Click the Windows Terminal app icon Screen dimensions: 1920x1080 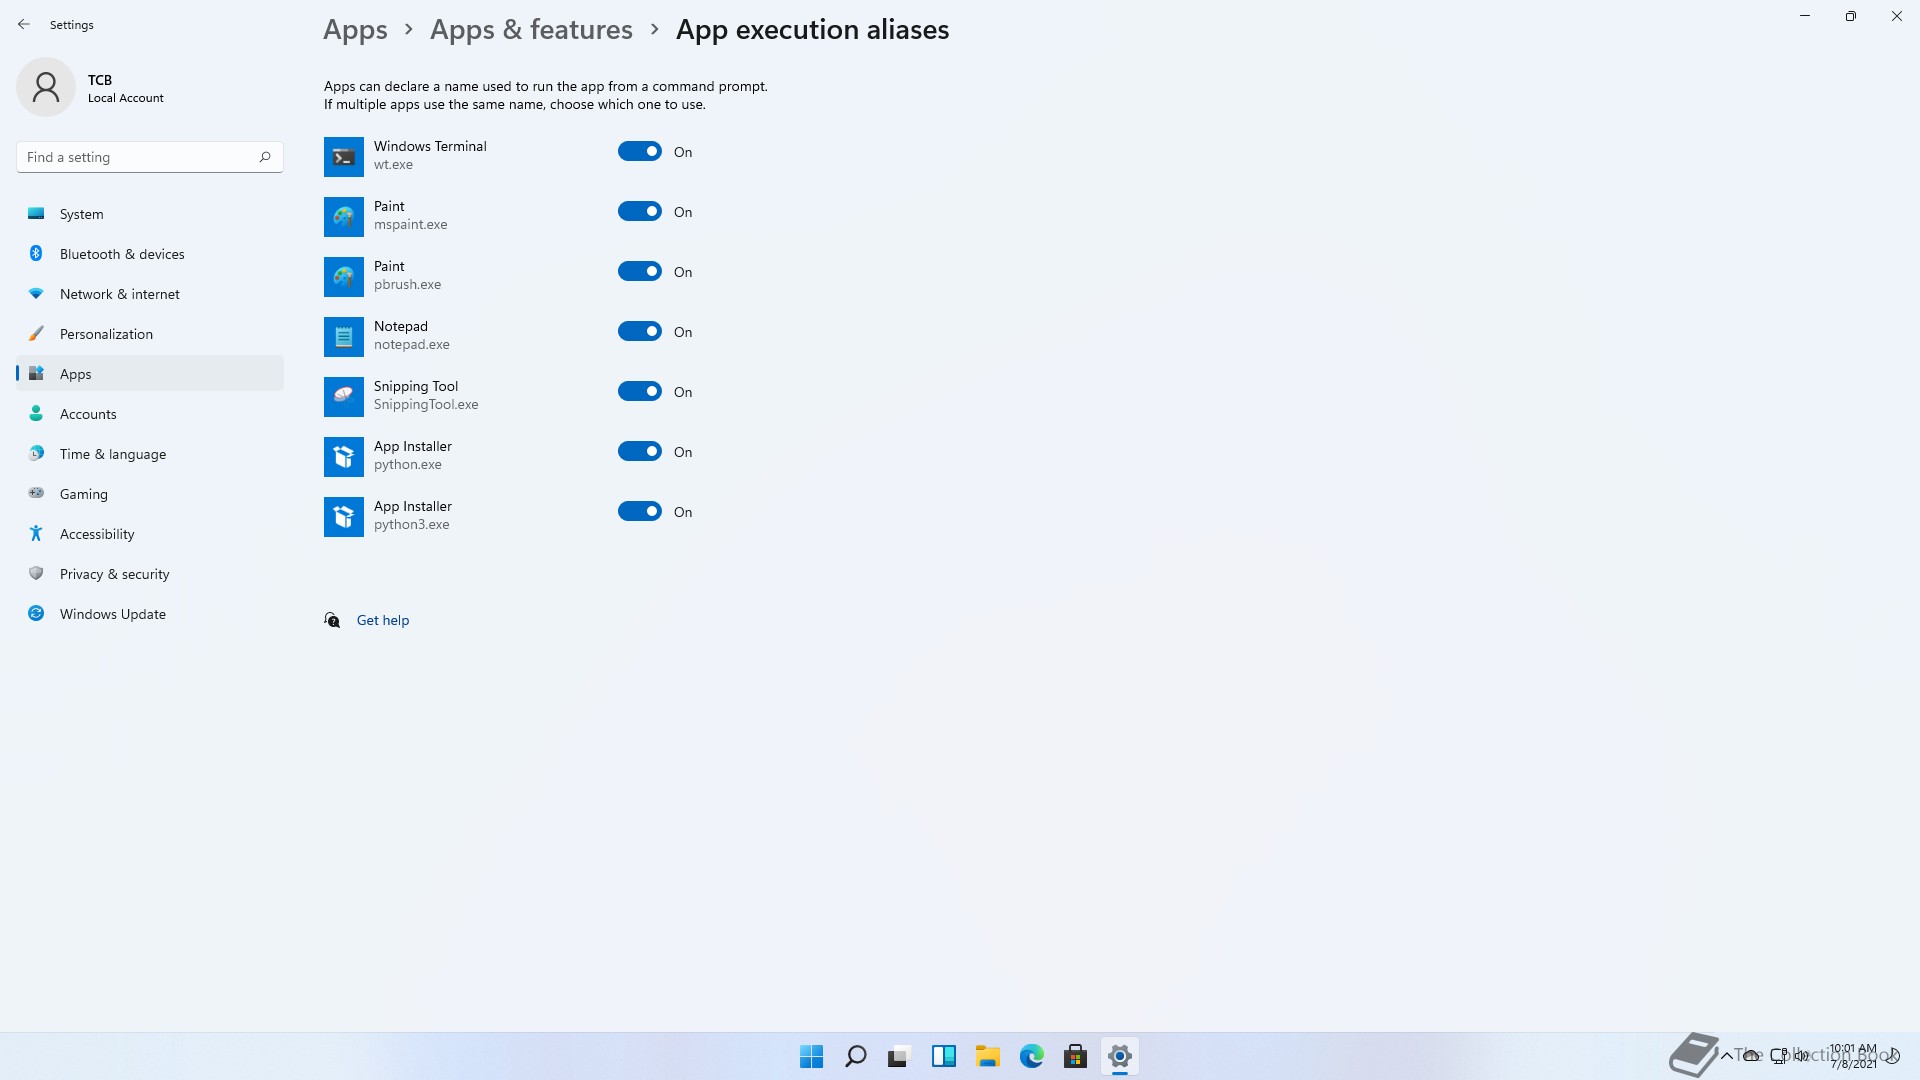(x=344, y=157)
